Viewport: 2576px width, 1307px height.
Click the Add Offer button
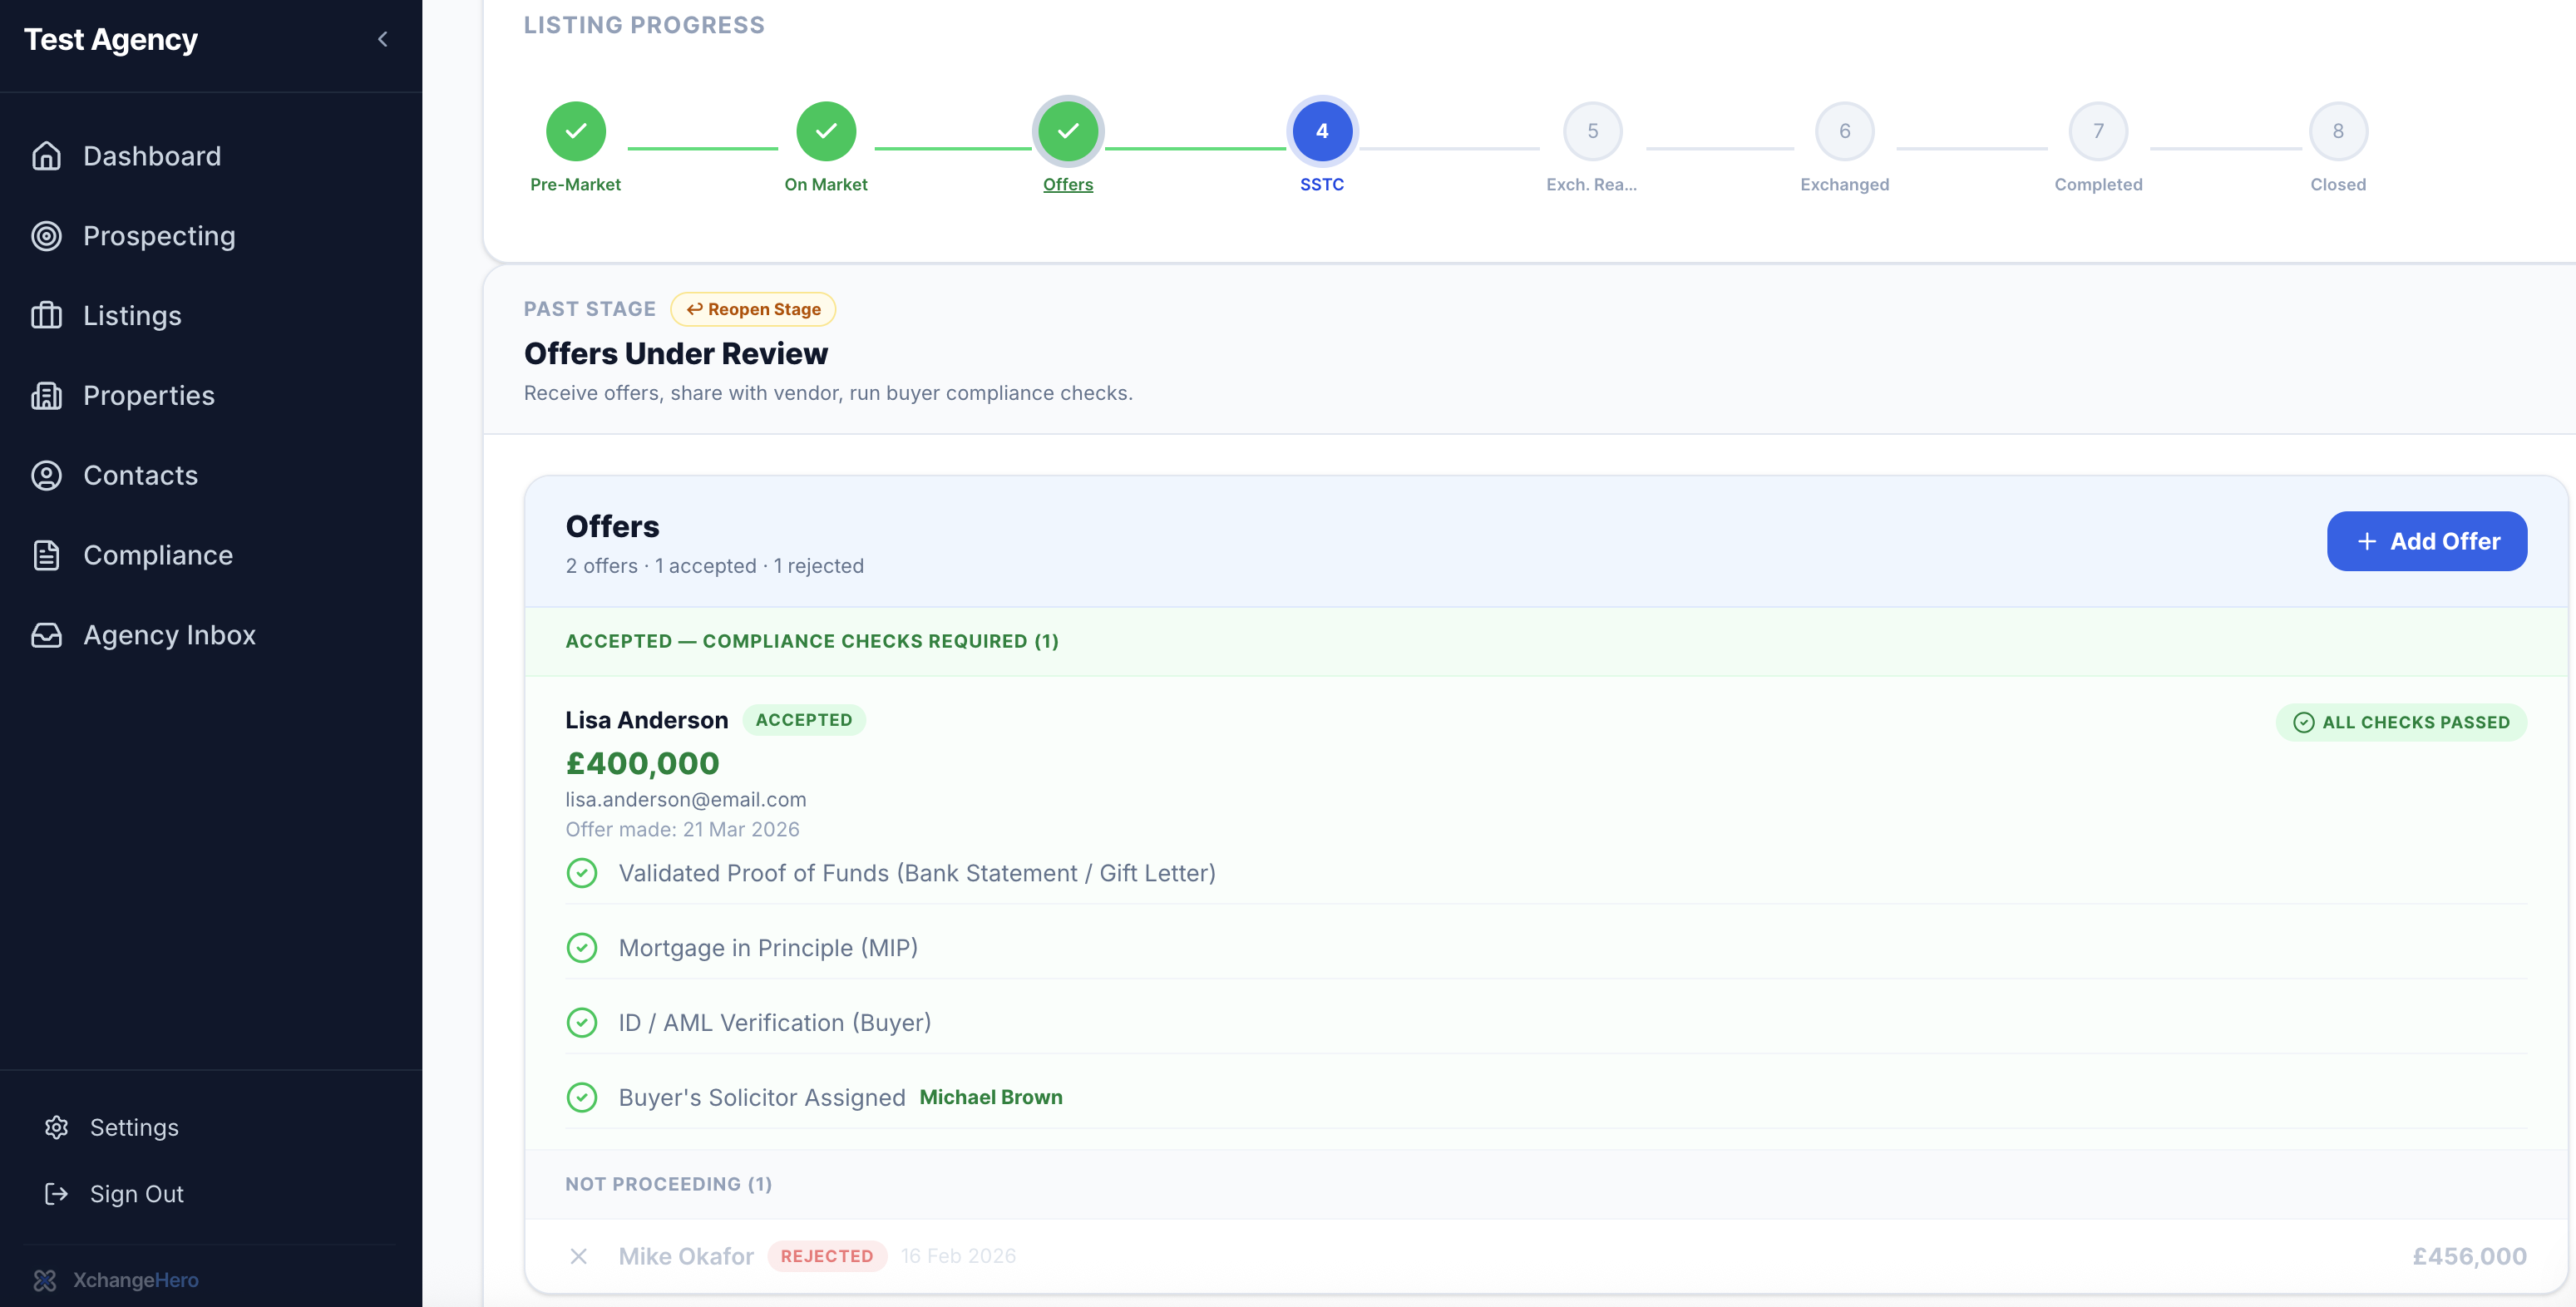pyautogui.click(x=2426, y=541)
